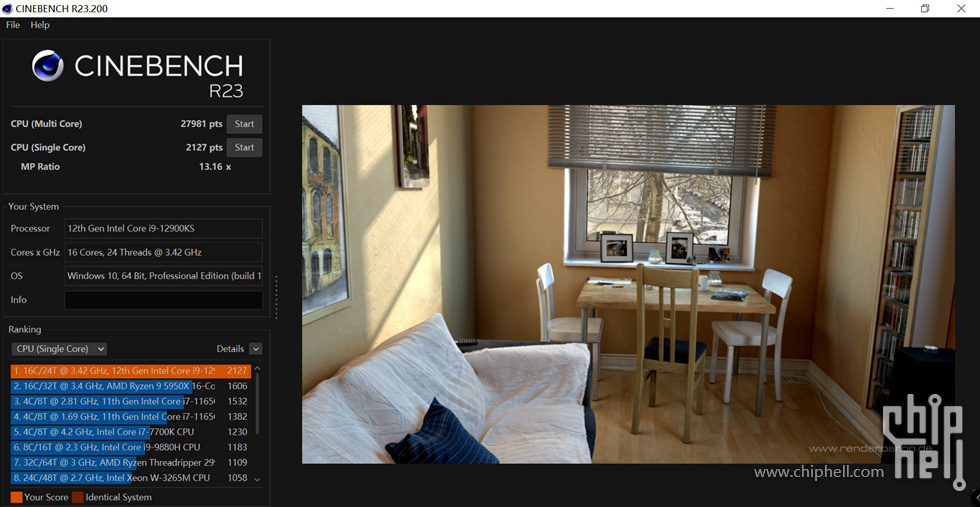The height and width of the screenshot is (507, 980).
Task: Click the Cinebench R23 sphere logo
Action: pos(48,66)
